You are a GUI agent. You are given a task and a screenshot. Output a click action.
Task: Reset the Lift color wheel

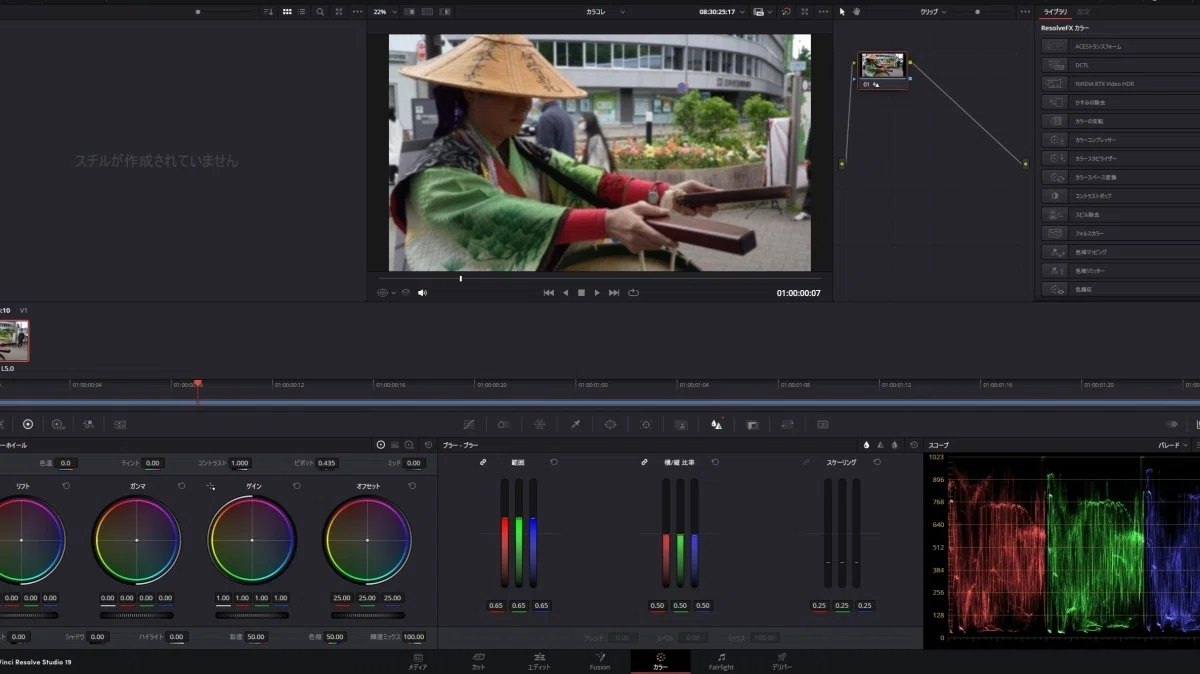coord(66,486)
